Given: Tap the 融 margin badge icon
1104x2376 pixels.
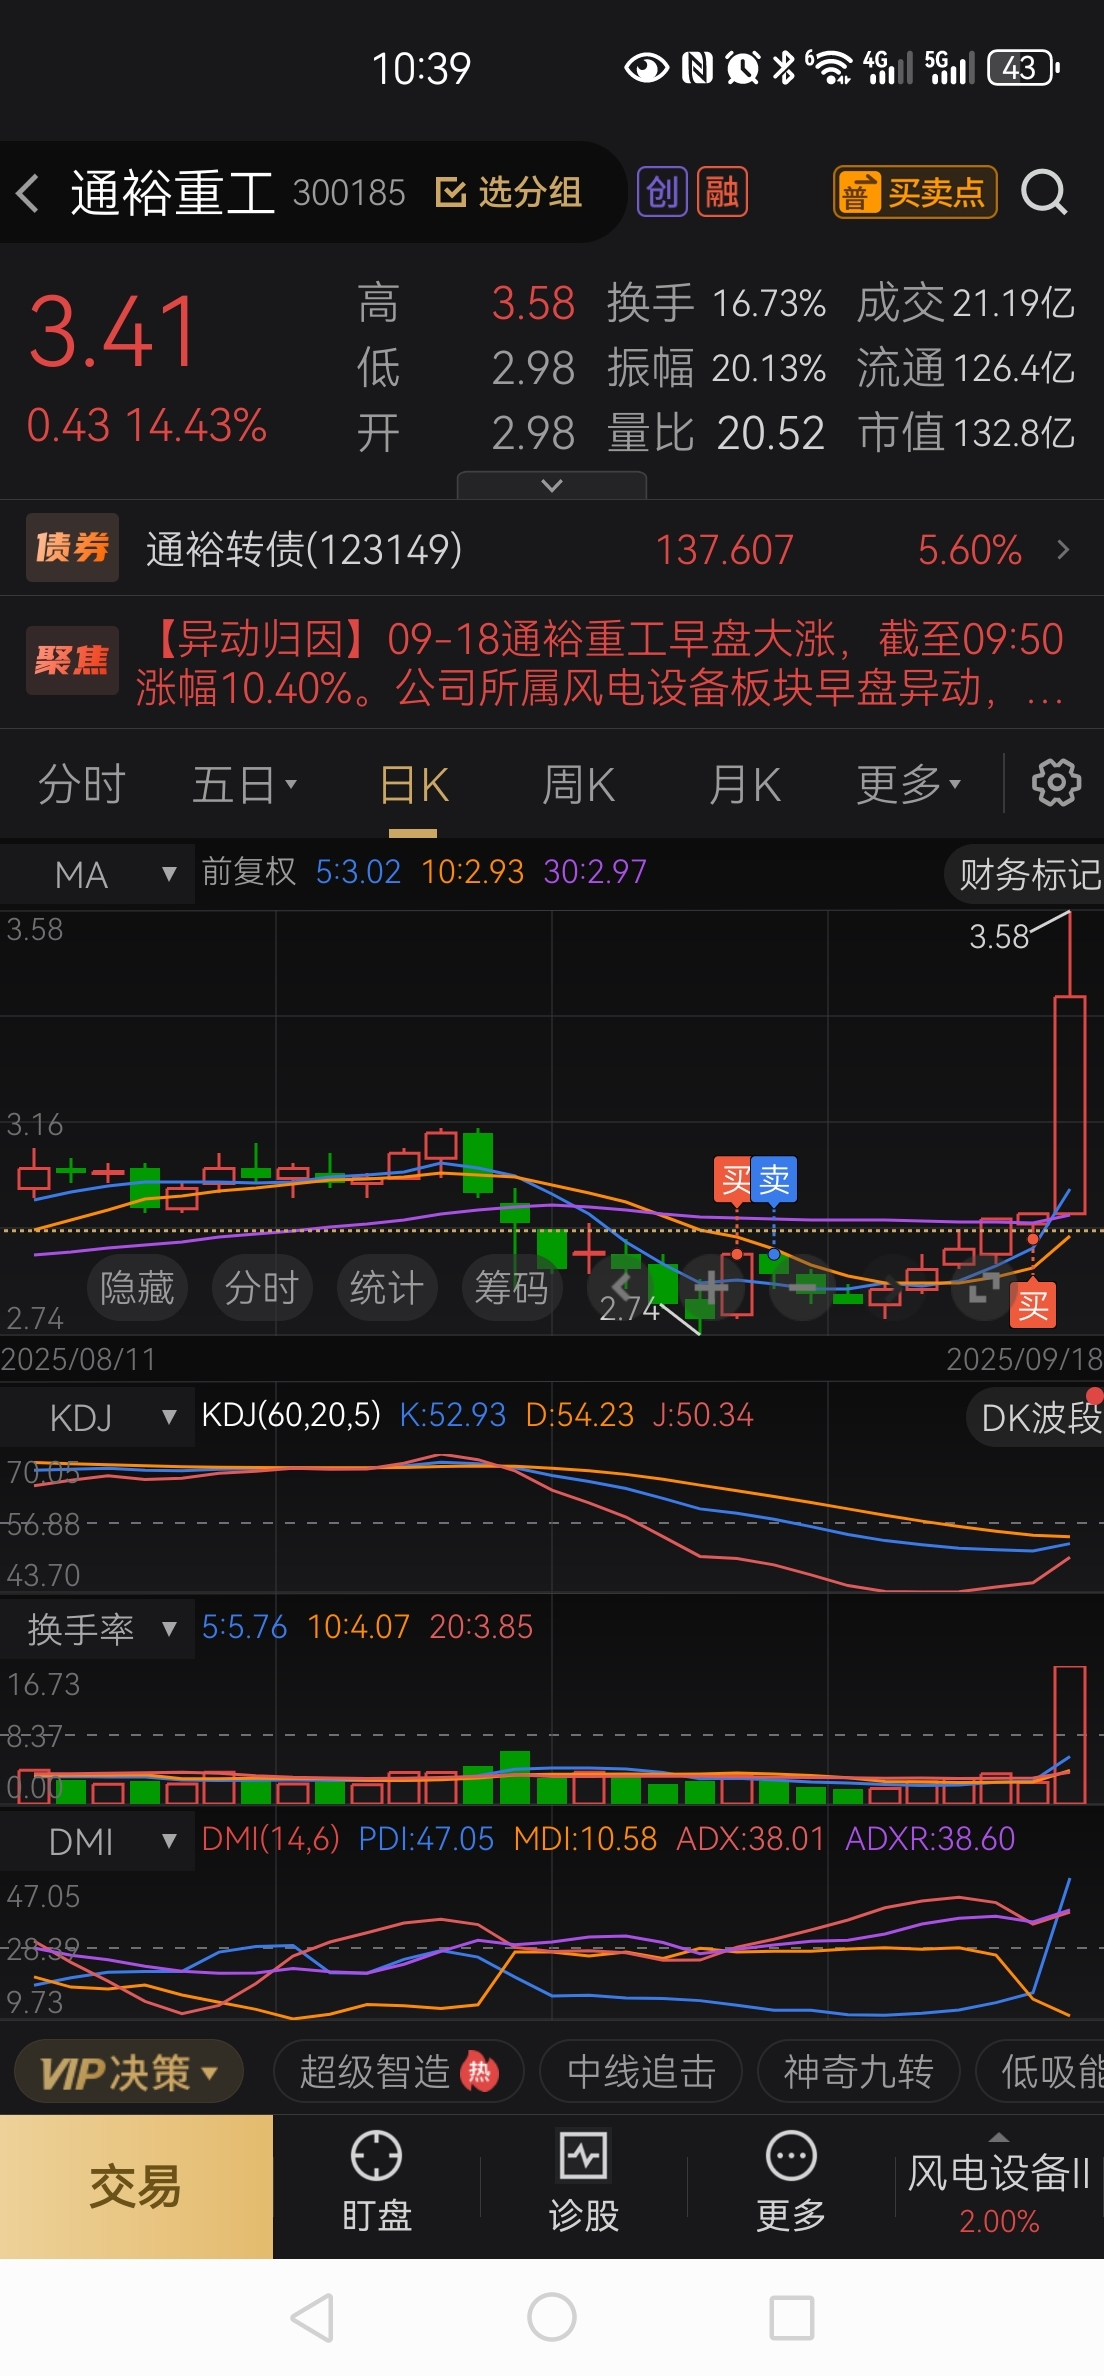Looking at the screenshot, I should (x=722, y=192).
